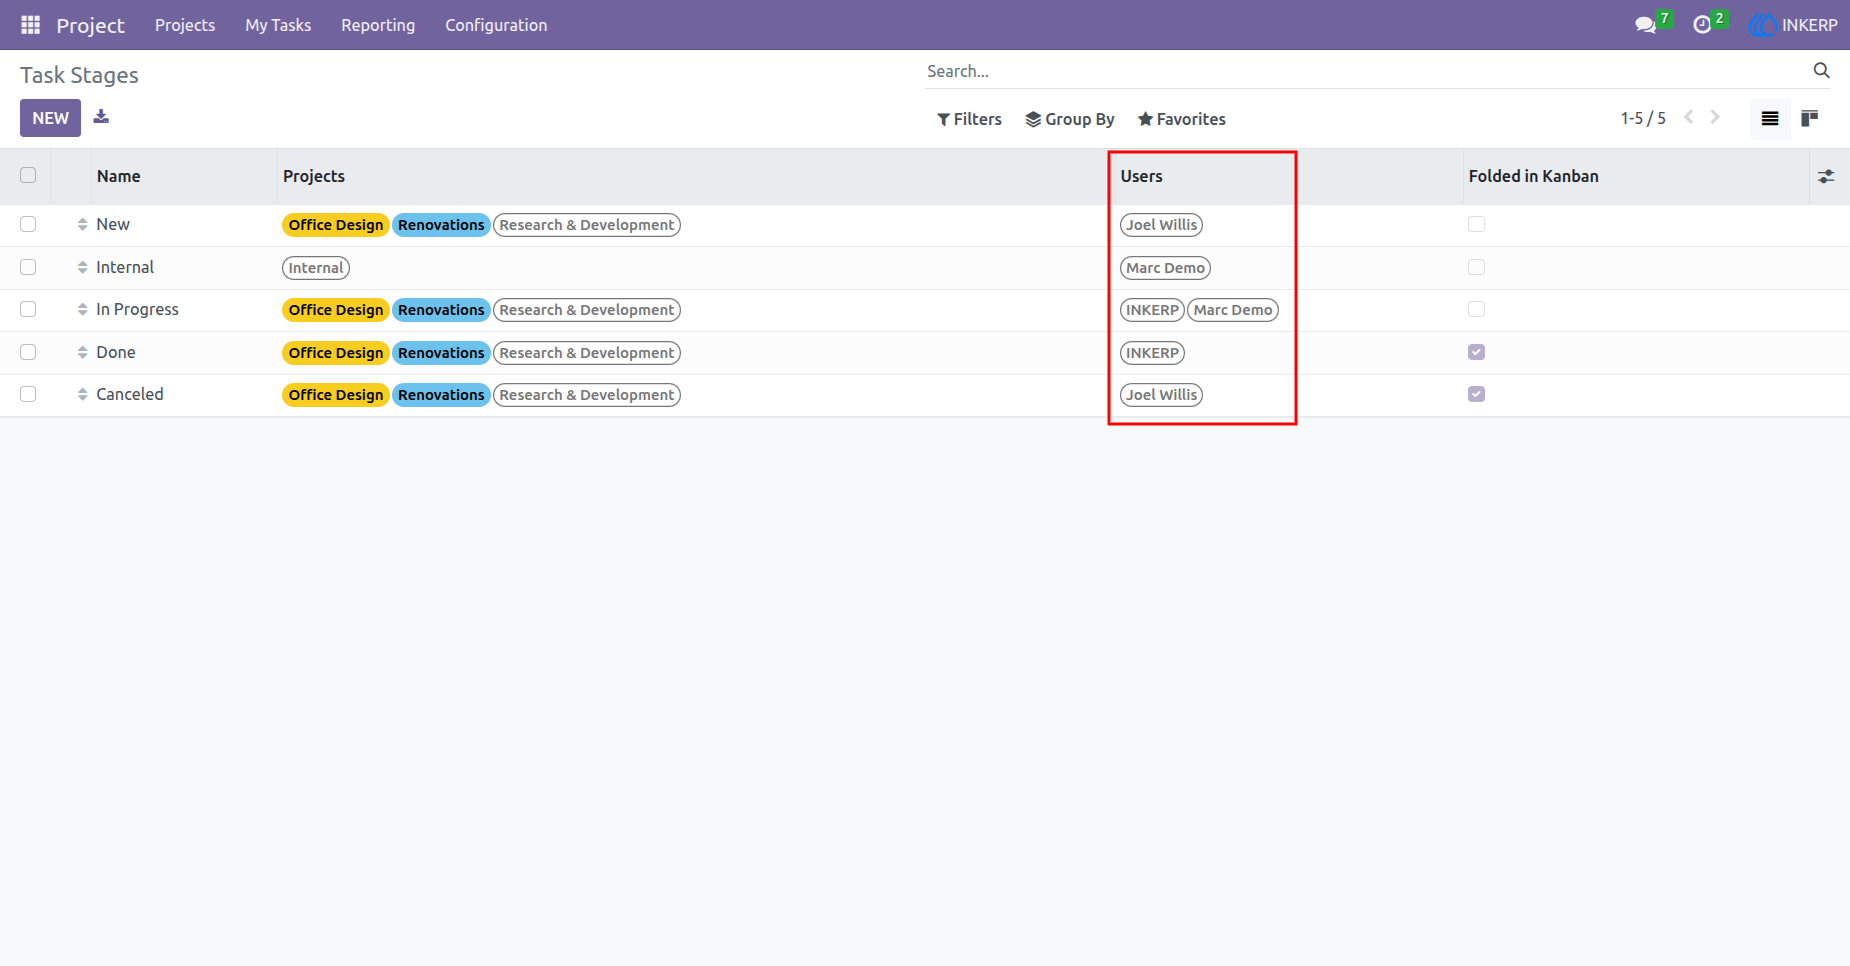Click blue Renovations tag in Done row
The height and width of the screenshot is (966, 1850).
441,353
